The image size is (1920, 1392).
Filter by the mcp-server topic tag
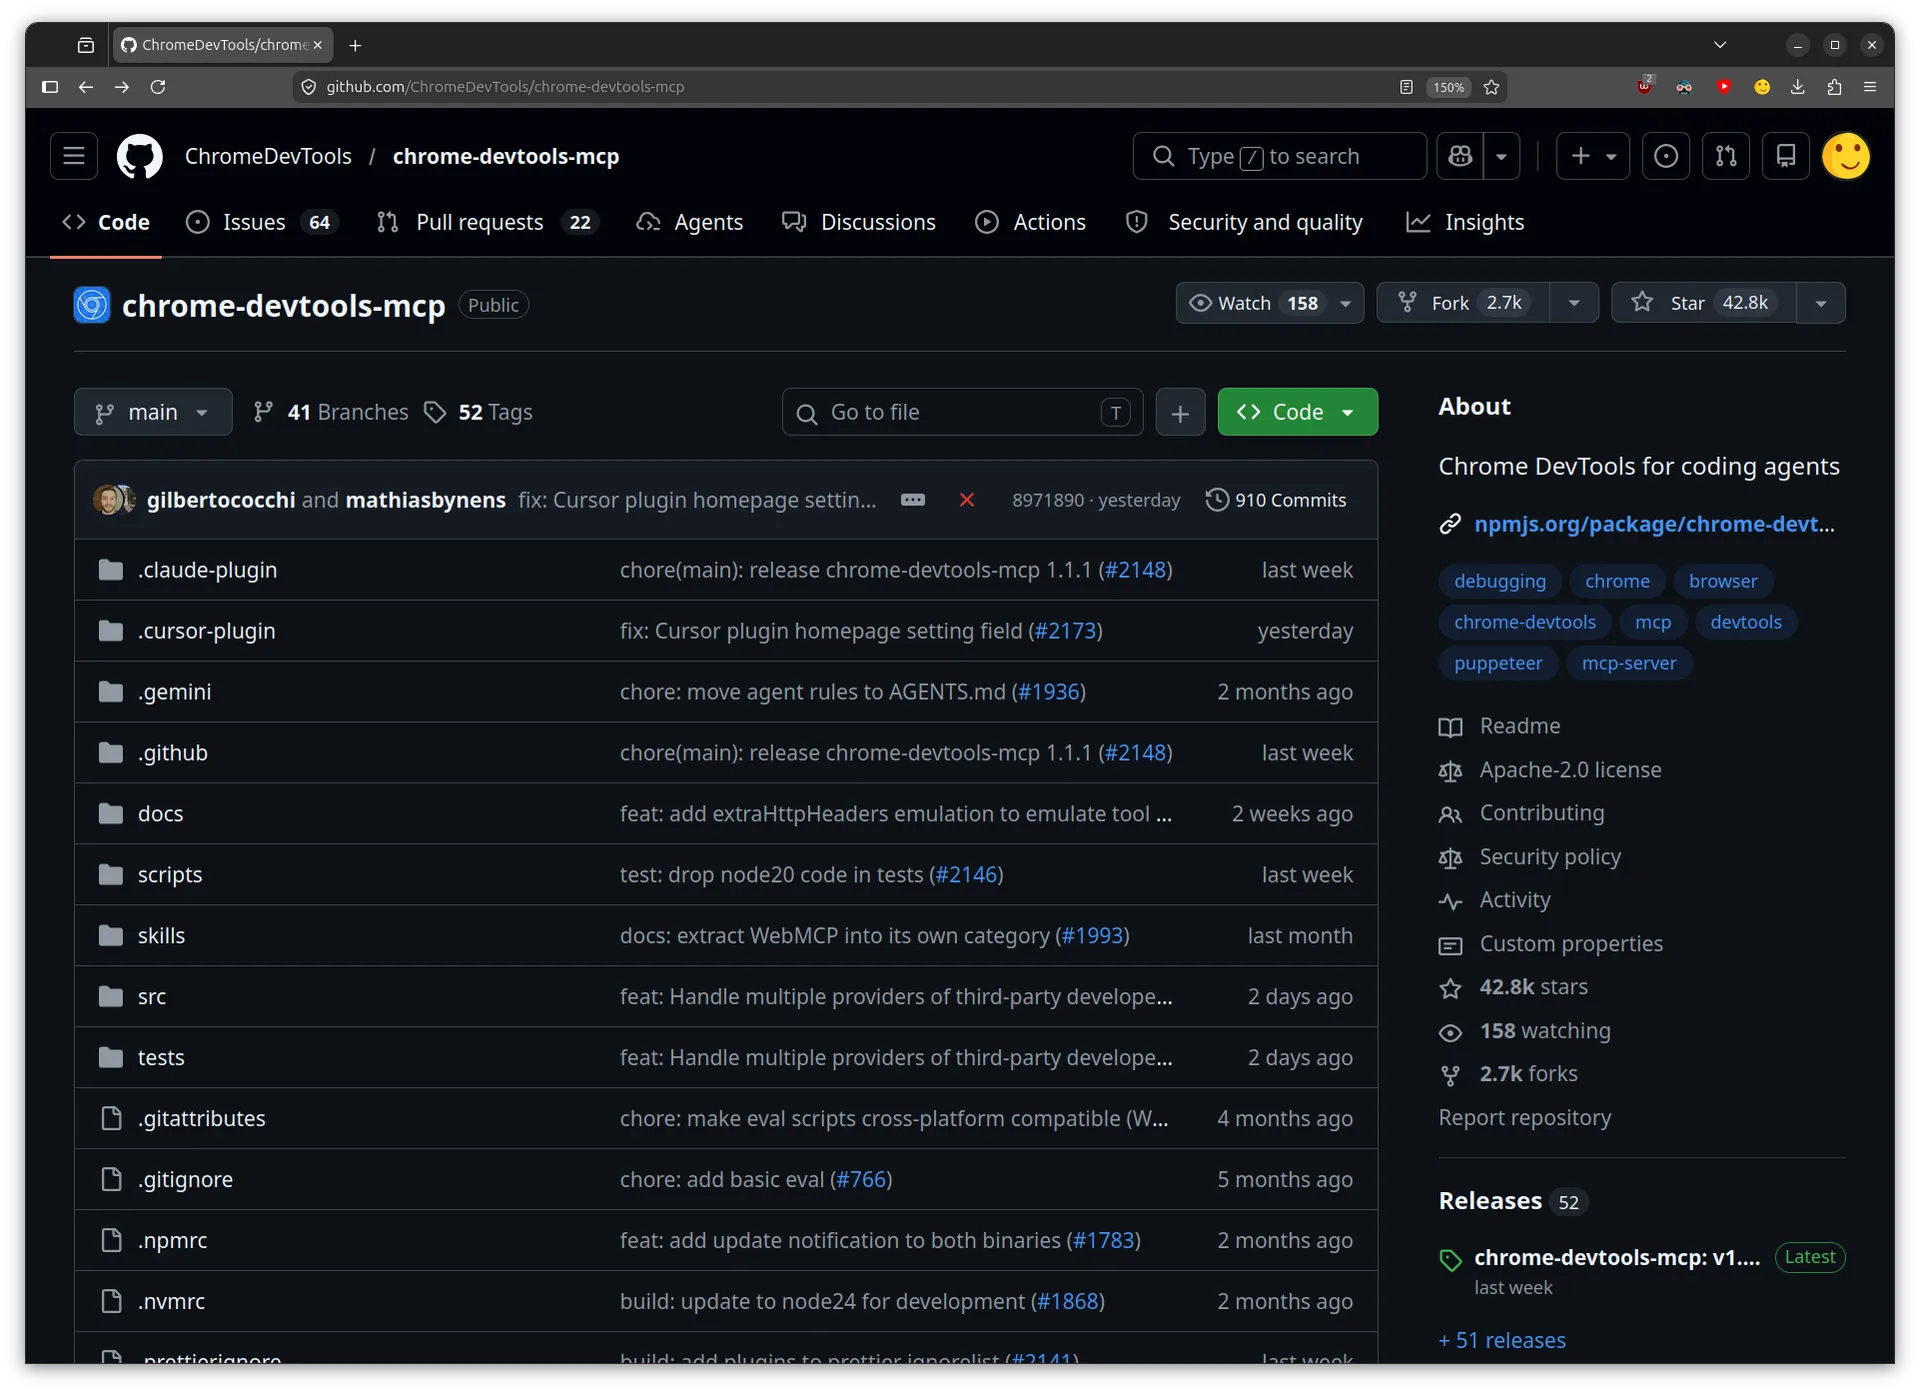tap(1629, 663)
